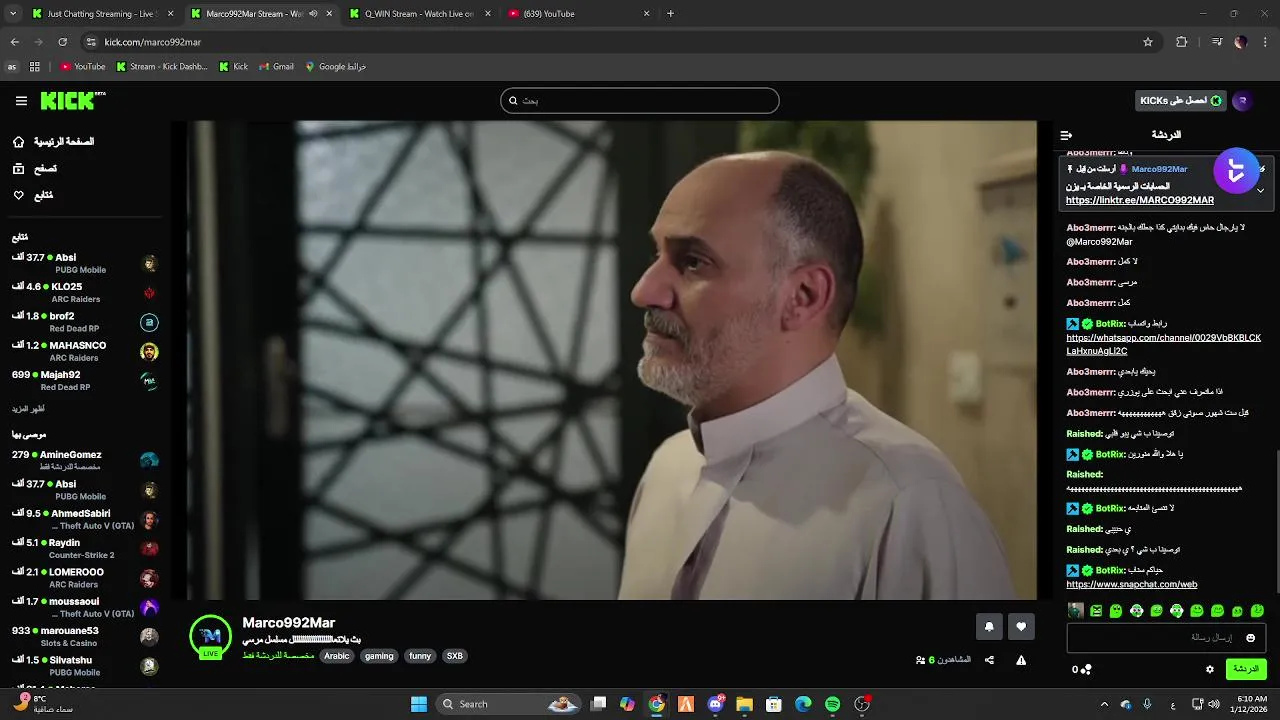The height and width of the screenshot is (720, 1280).
Task: Toggle stream notifications bell
Action: pos(989,627)
